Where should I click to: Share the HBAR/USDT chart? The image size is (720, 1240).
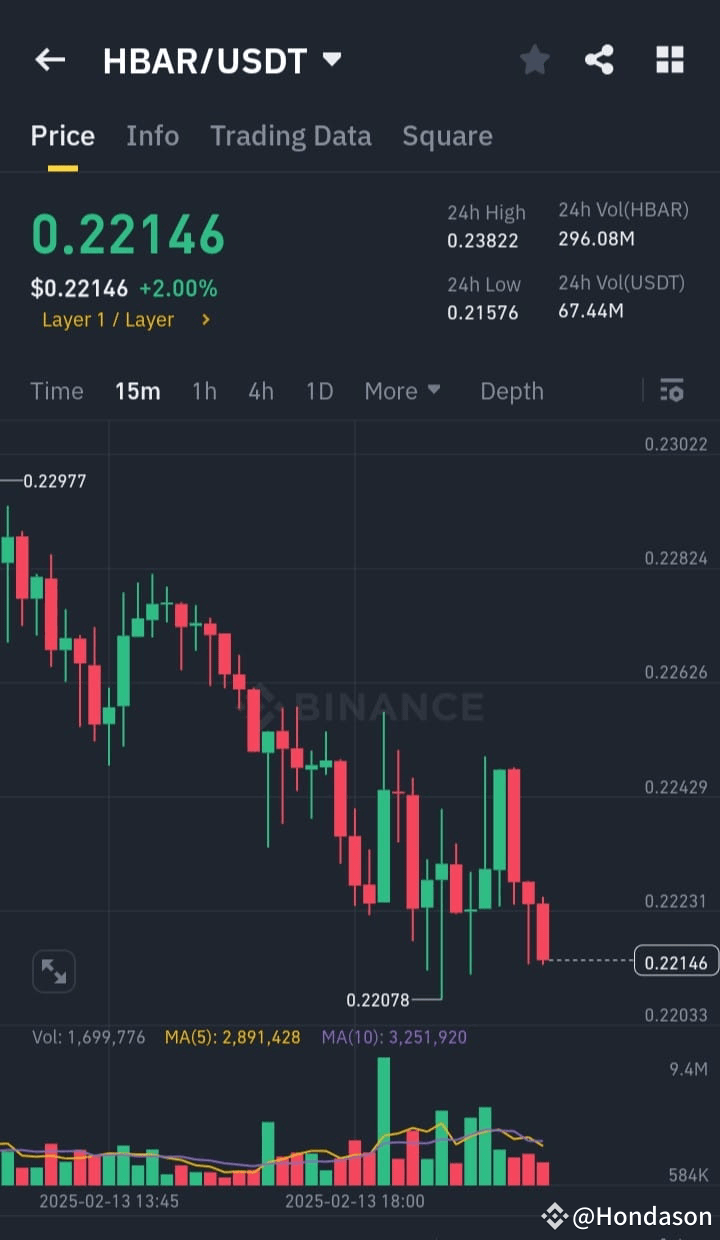[x=599, y=60]
